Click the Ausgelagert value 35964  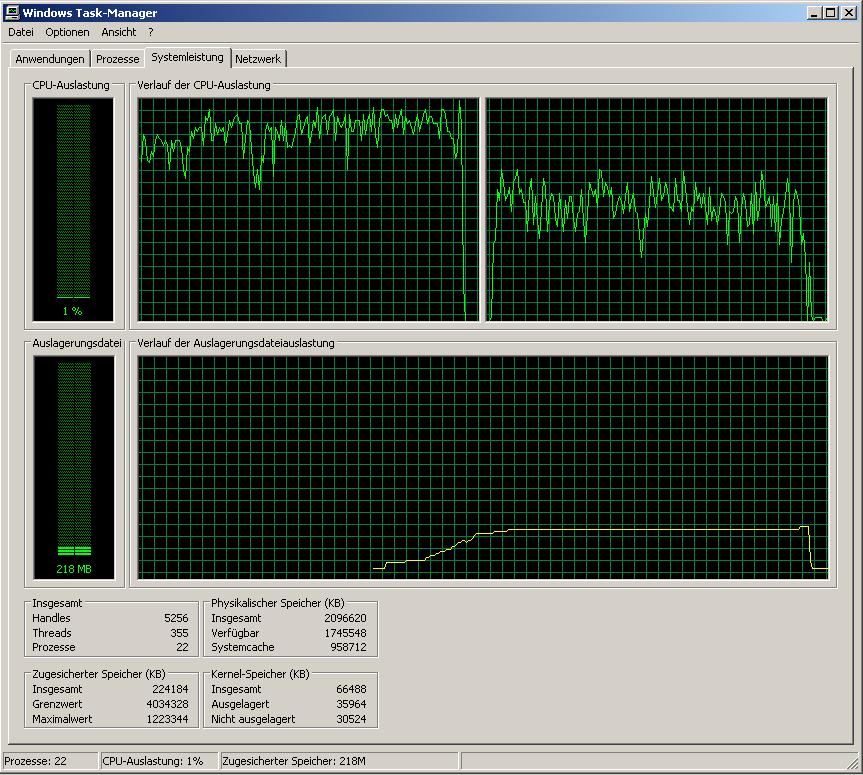(x=351, y=704)
